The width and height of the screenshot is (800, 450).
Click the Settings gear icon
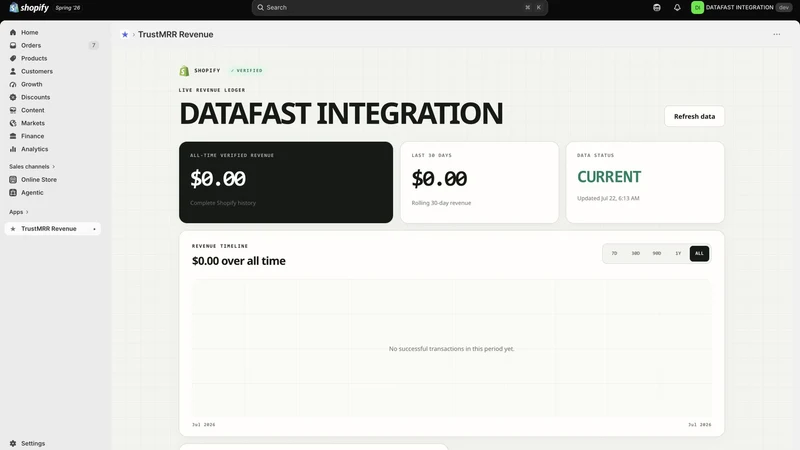pos(13,443)
